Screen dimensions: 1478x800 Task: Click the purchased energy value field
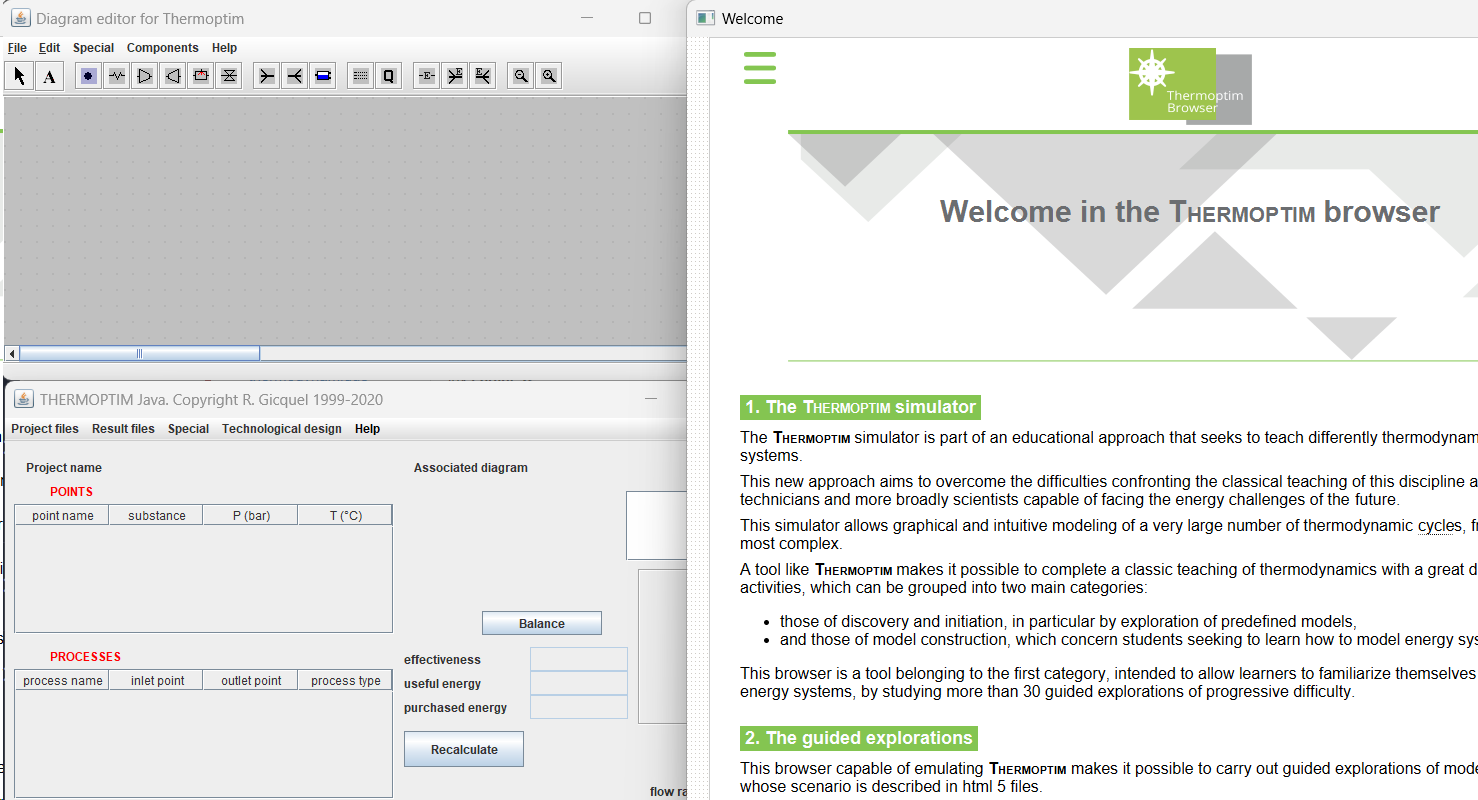point(579,707)
